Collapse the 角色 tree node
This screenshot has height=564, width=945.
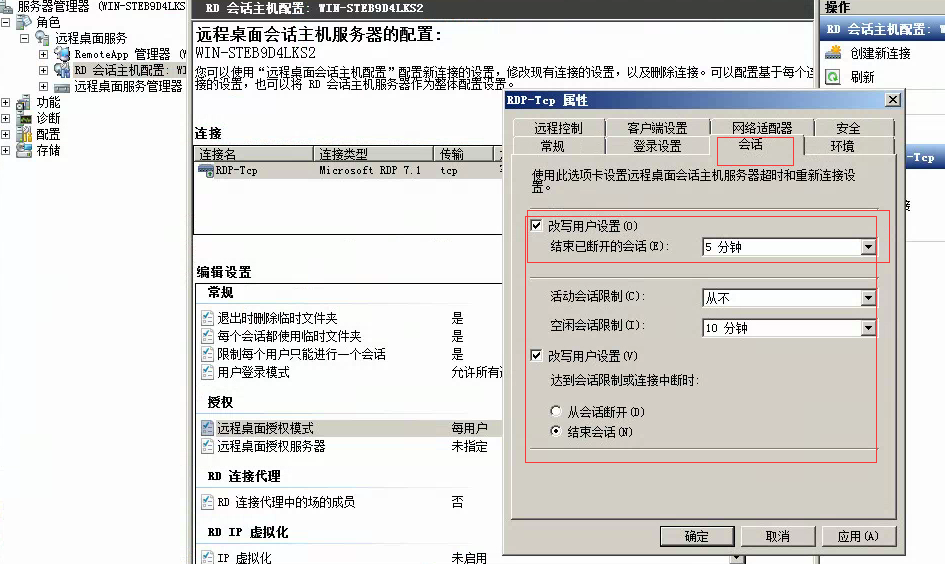[x=5, y=22]
